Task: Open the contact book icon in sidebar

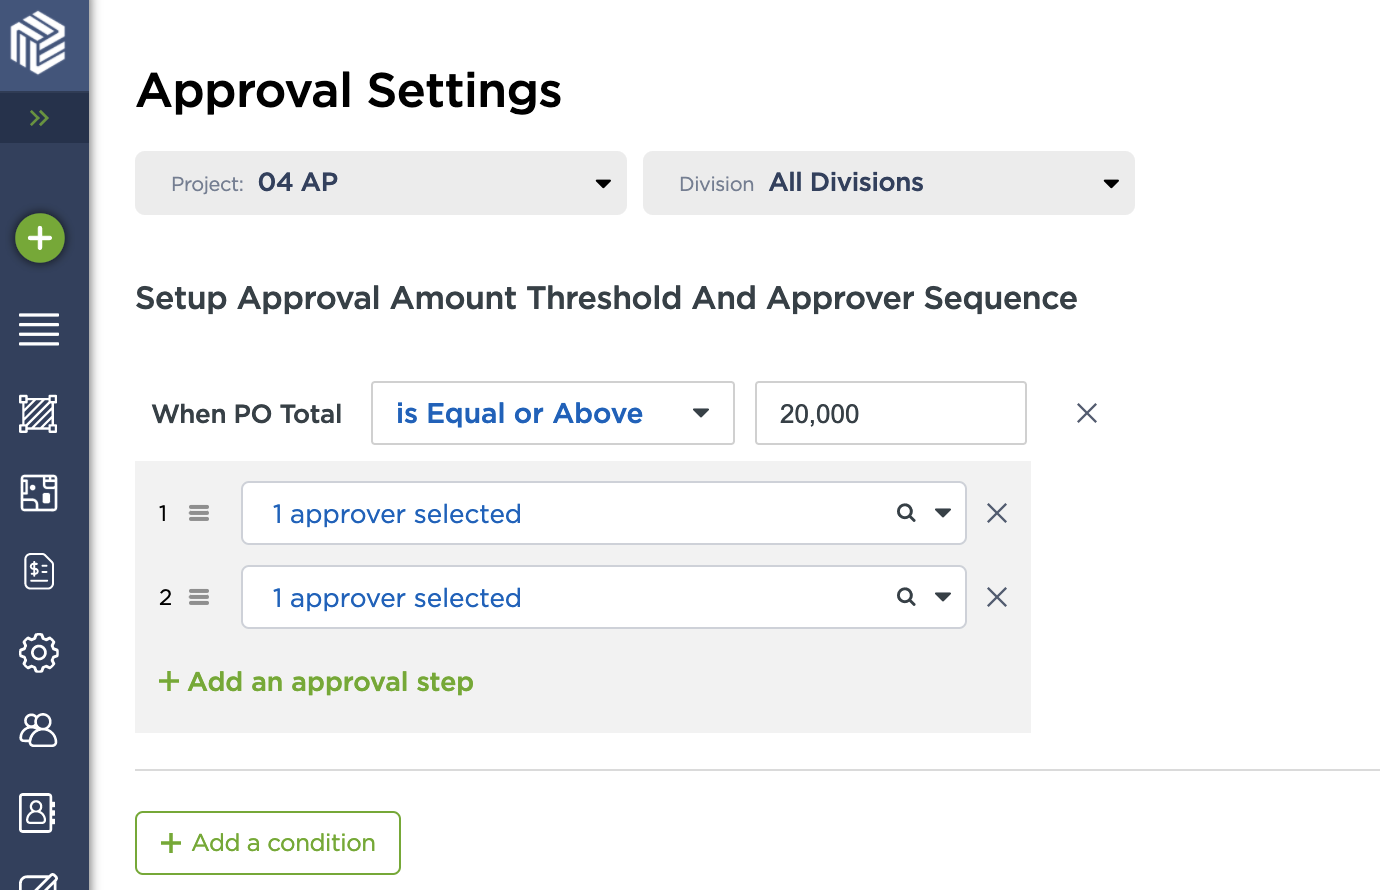Action: pyautogui.click(x=38, y=812)
